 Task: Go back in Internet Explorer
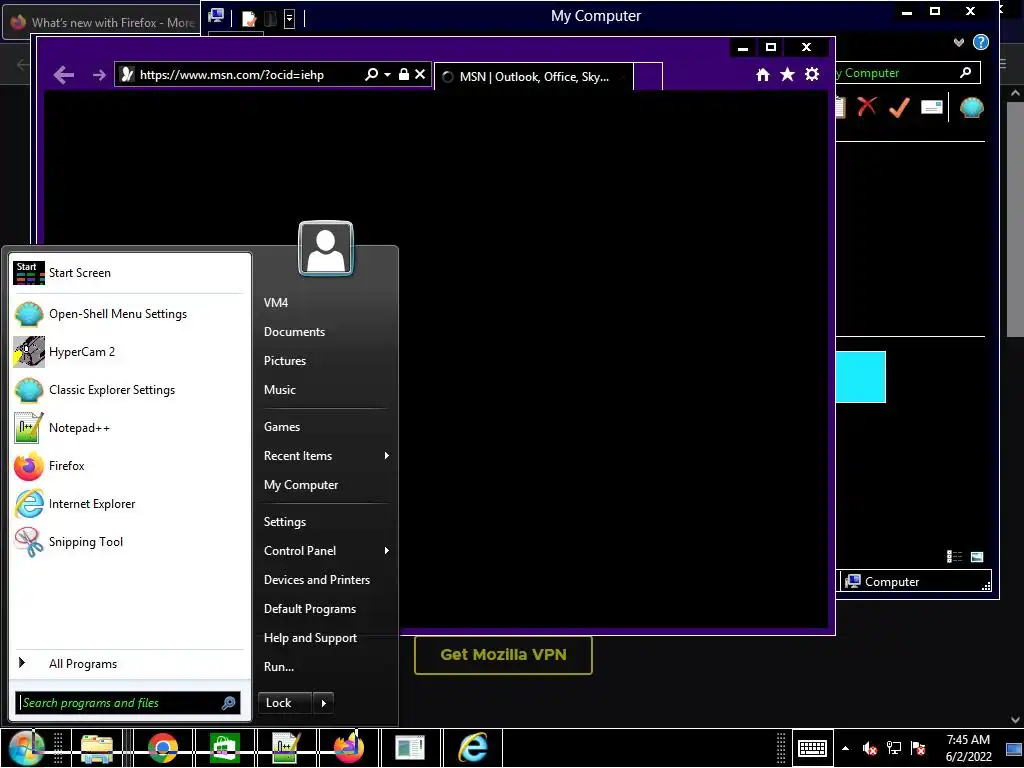click(64, 75)
